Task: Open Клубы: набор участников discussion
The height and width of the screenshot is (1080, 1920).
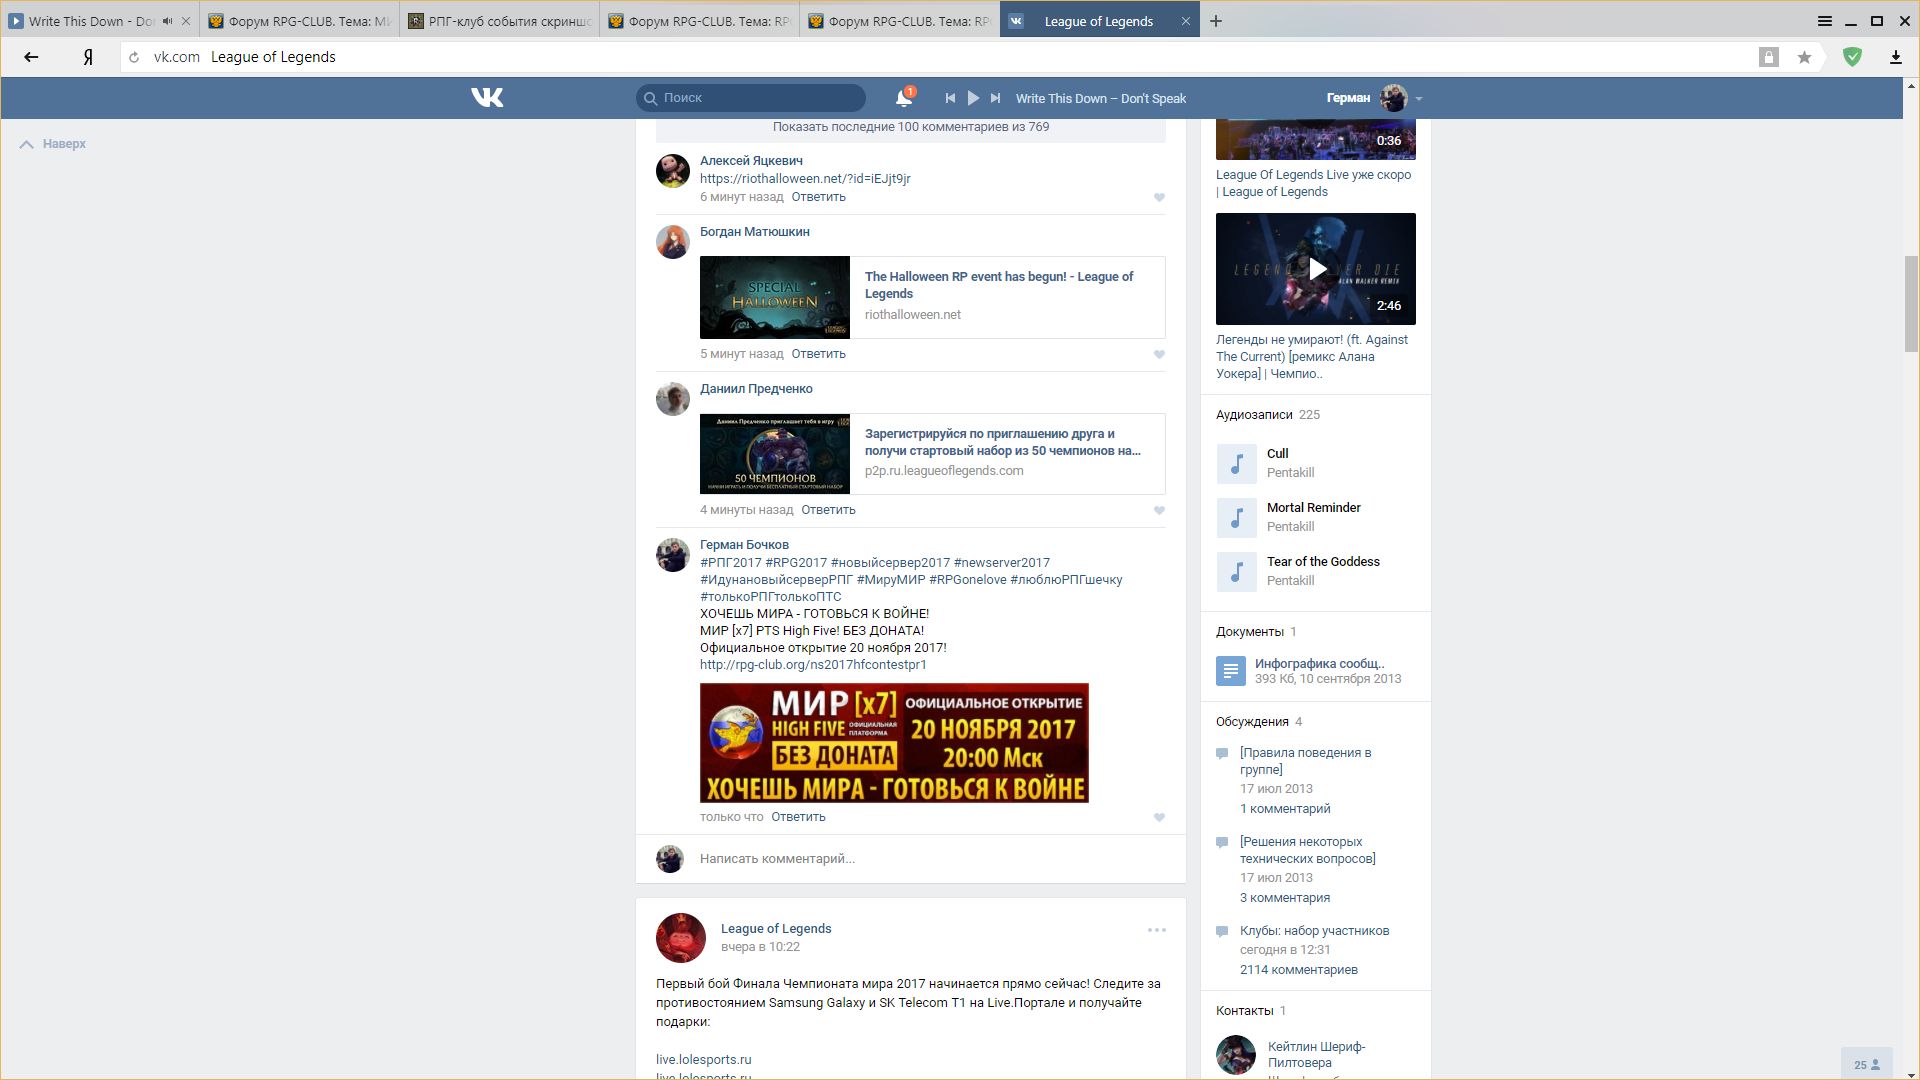Action: [x=1315, y=931]
